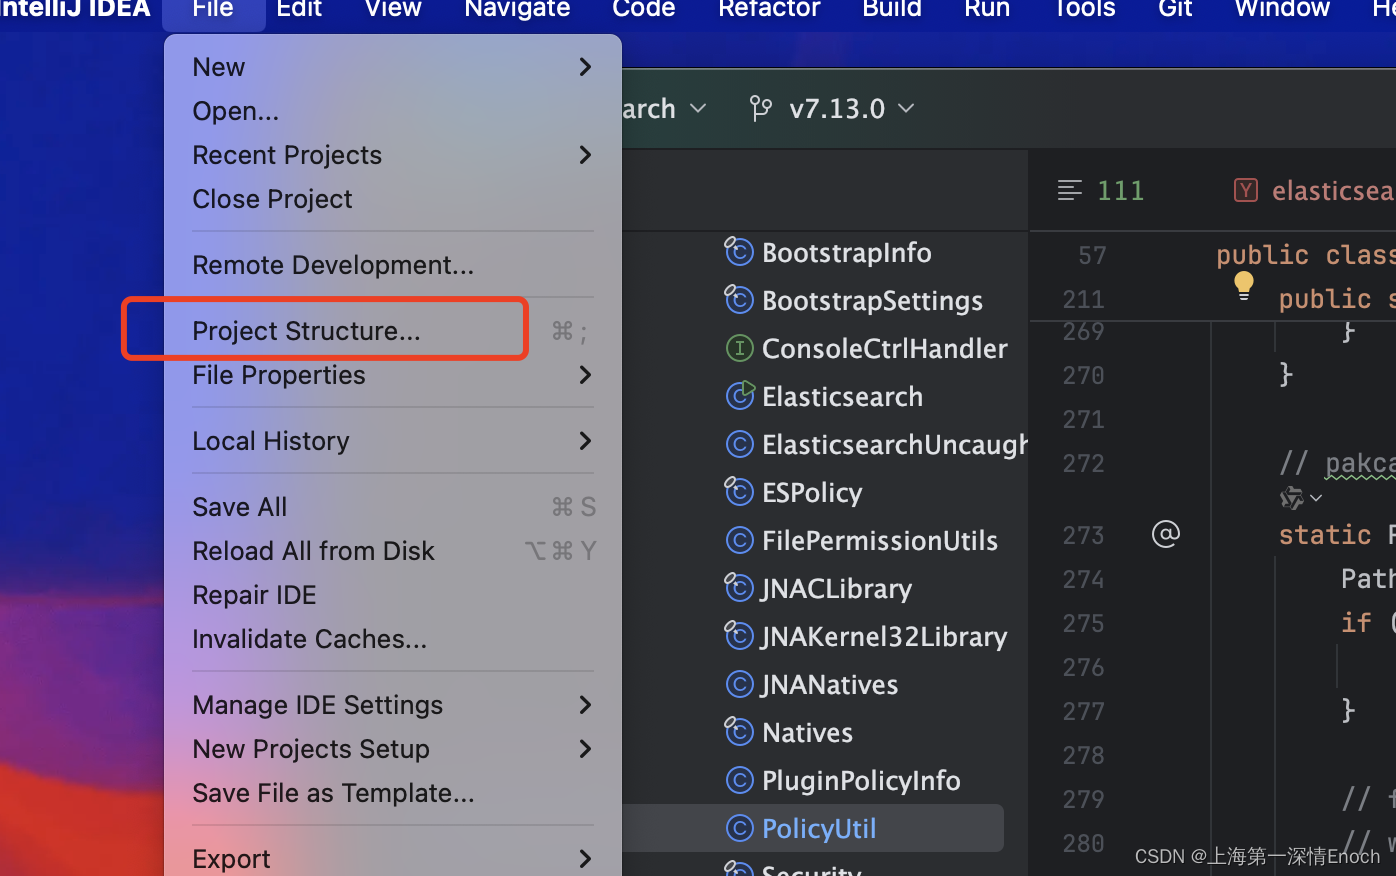
Task: Click the FilePermissionUtils class icon
Action: 738,540
